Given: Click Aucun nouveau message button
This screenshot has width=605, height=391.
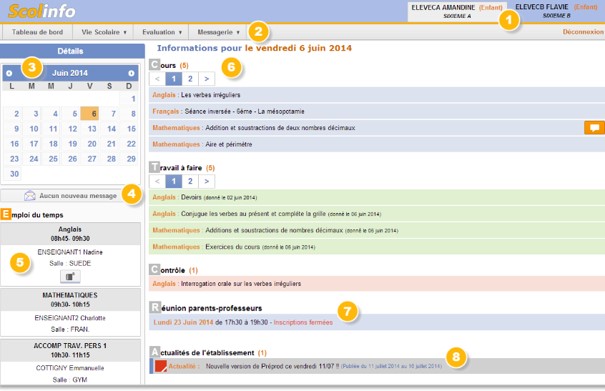Looking at the screenshot, I should pyautogui.click(x=70, y=196).
